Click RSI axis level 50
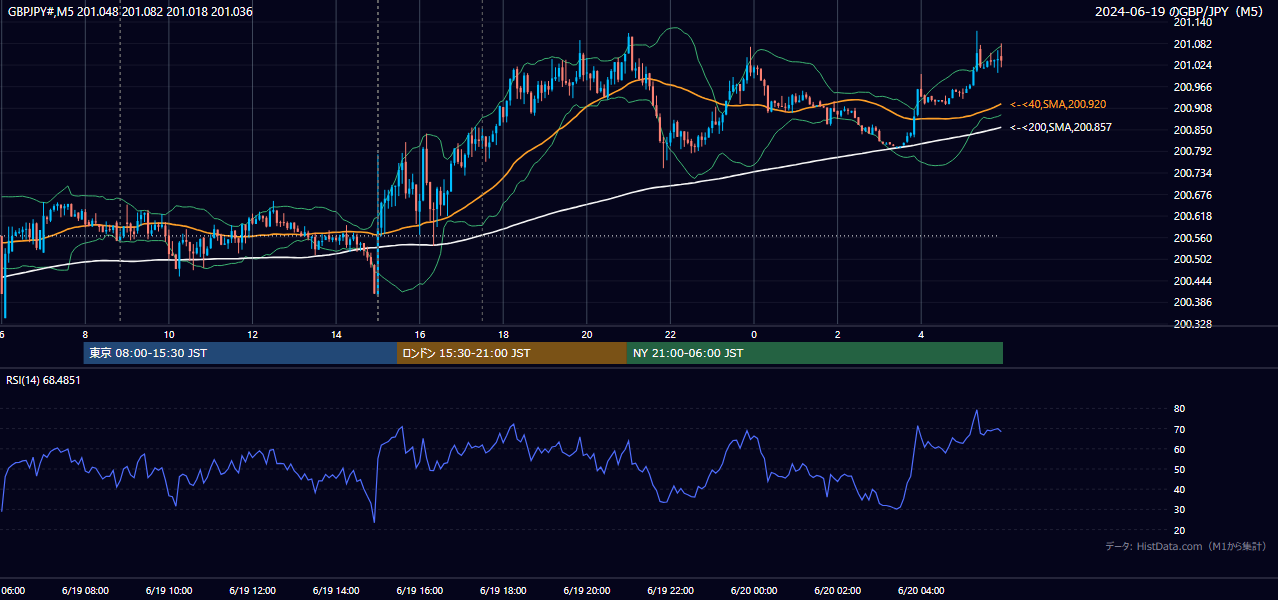The image size is (1278, 600). tap(1179, 469)
